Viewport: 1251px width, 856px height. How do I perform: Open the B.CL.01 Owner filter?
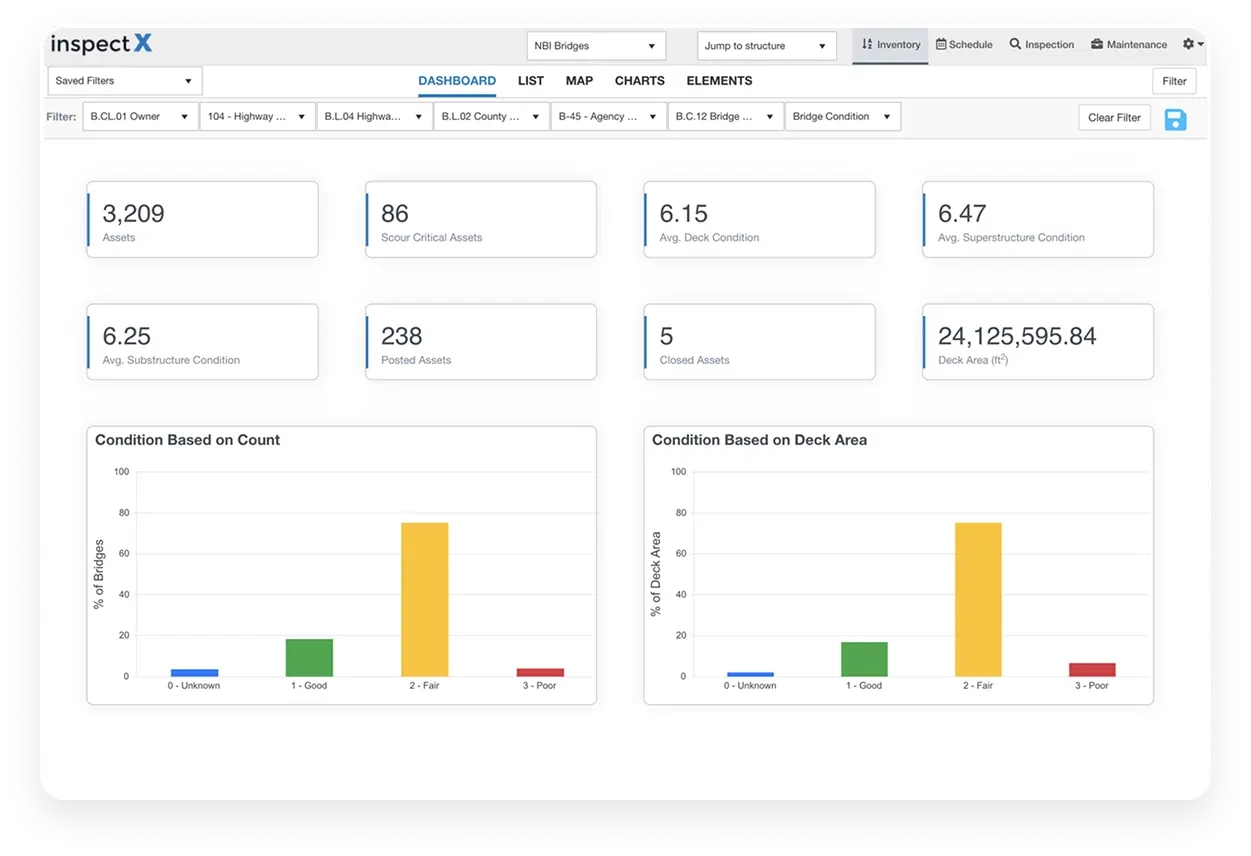point(139,116)
